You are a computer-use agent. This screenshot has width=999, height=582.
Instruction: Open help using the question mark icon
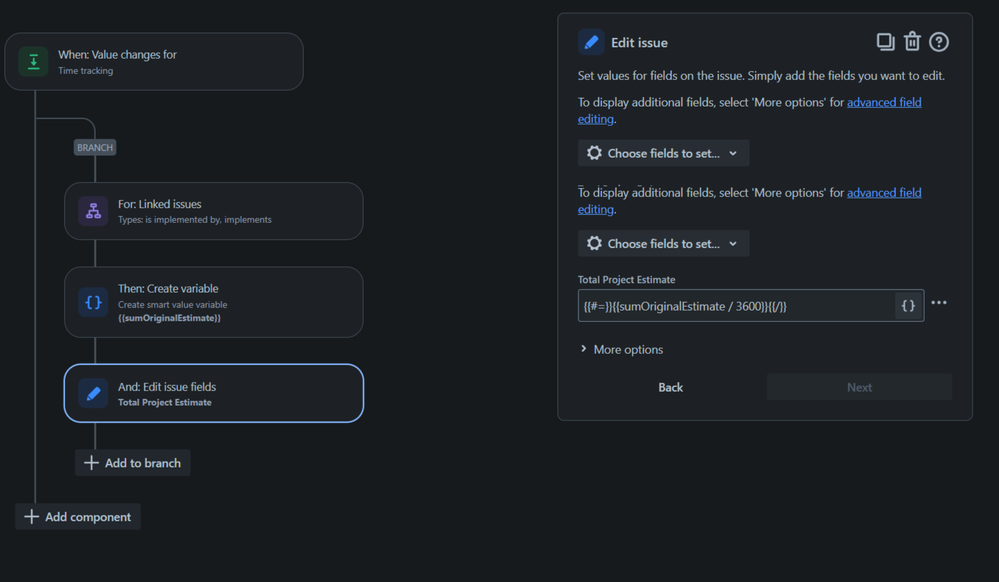coord(938,41)
